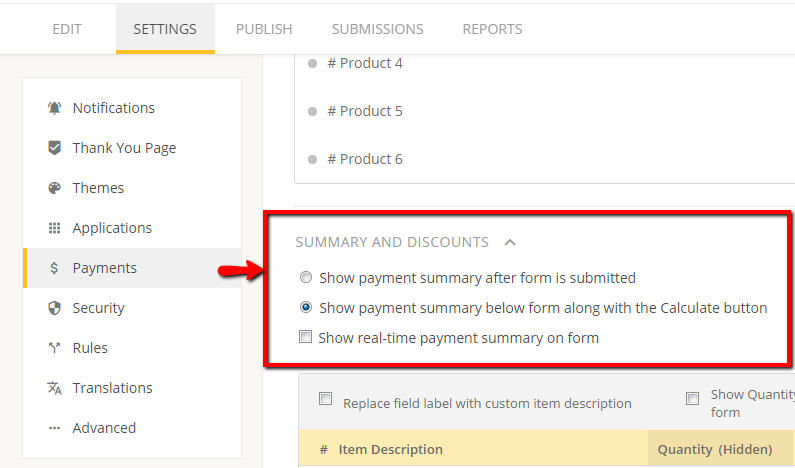This screenshot has height=468, width=795.
Task: Click the Applications grid icon
Action: pos(54,228)
